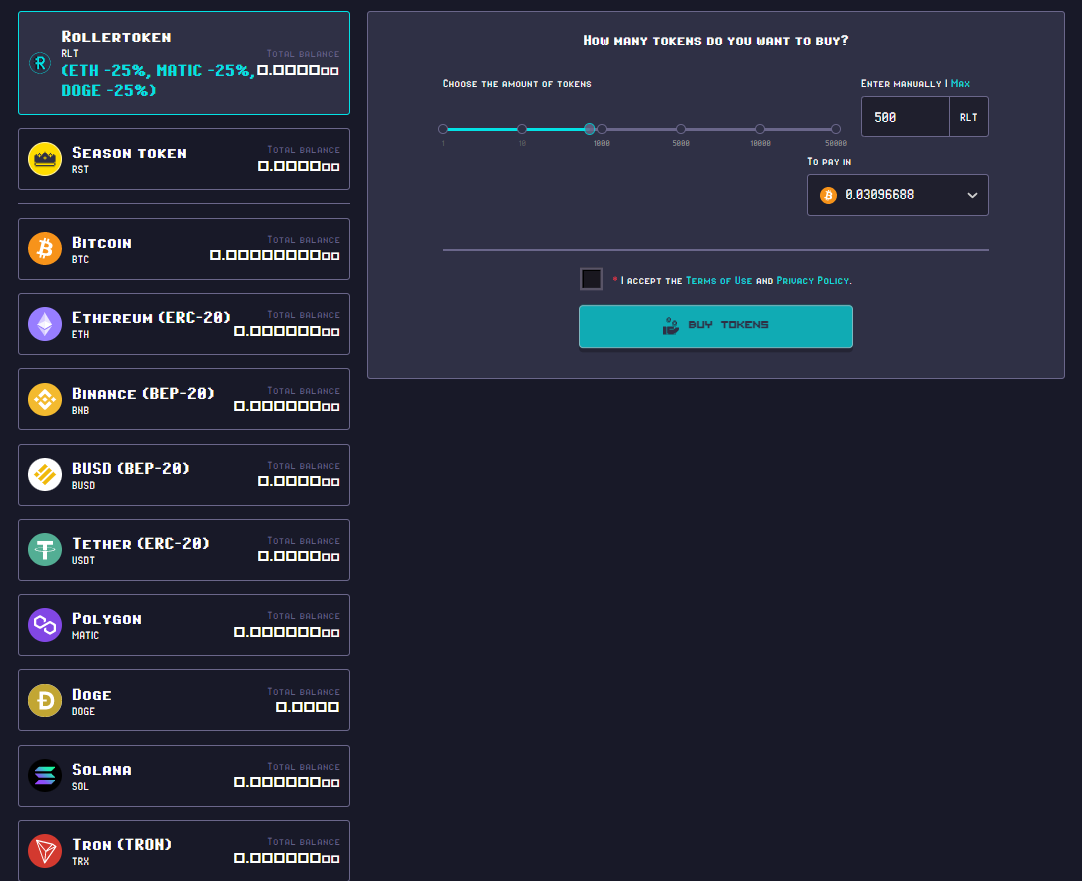Click the Polygon MATIC icon
This screenshot has width=1082, height=881.
point(44,625)
